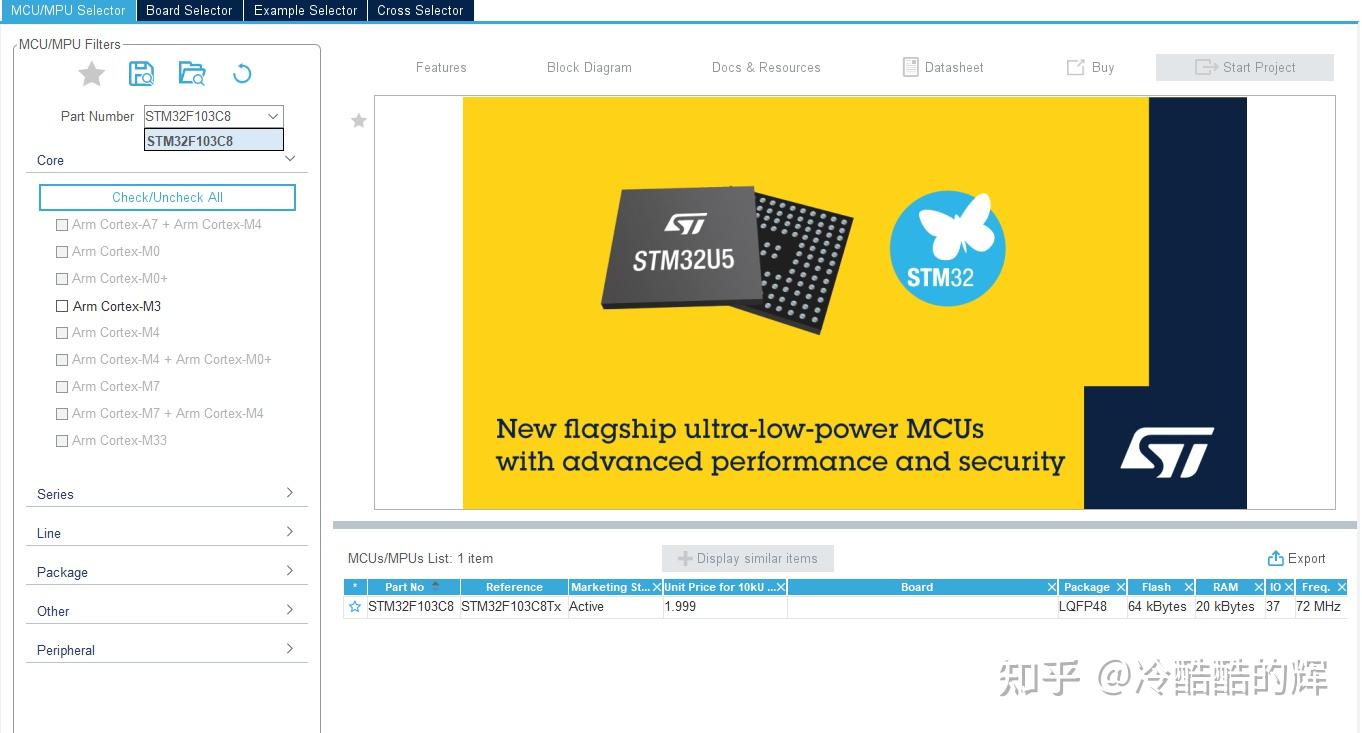Image resolution: width=1362 pixels, height=733 pixels.
Task: Remove the IO column
Action: [x=1288, y=587]
